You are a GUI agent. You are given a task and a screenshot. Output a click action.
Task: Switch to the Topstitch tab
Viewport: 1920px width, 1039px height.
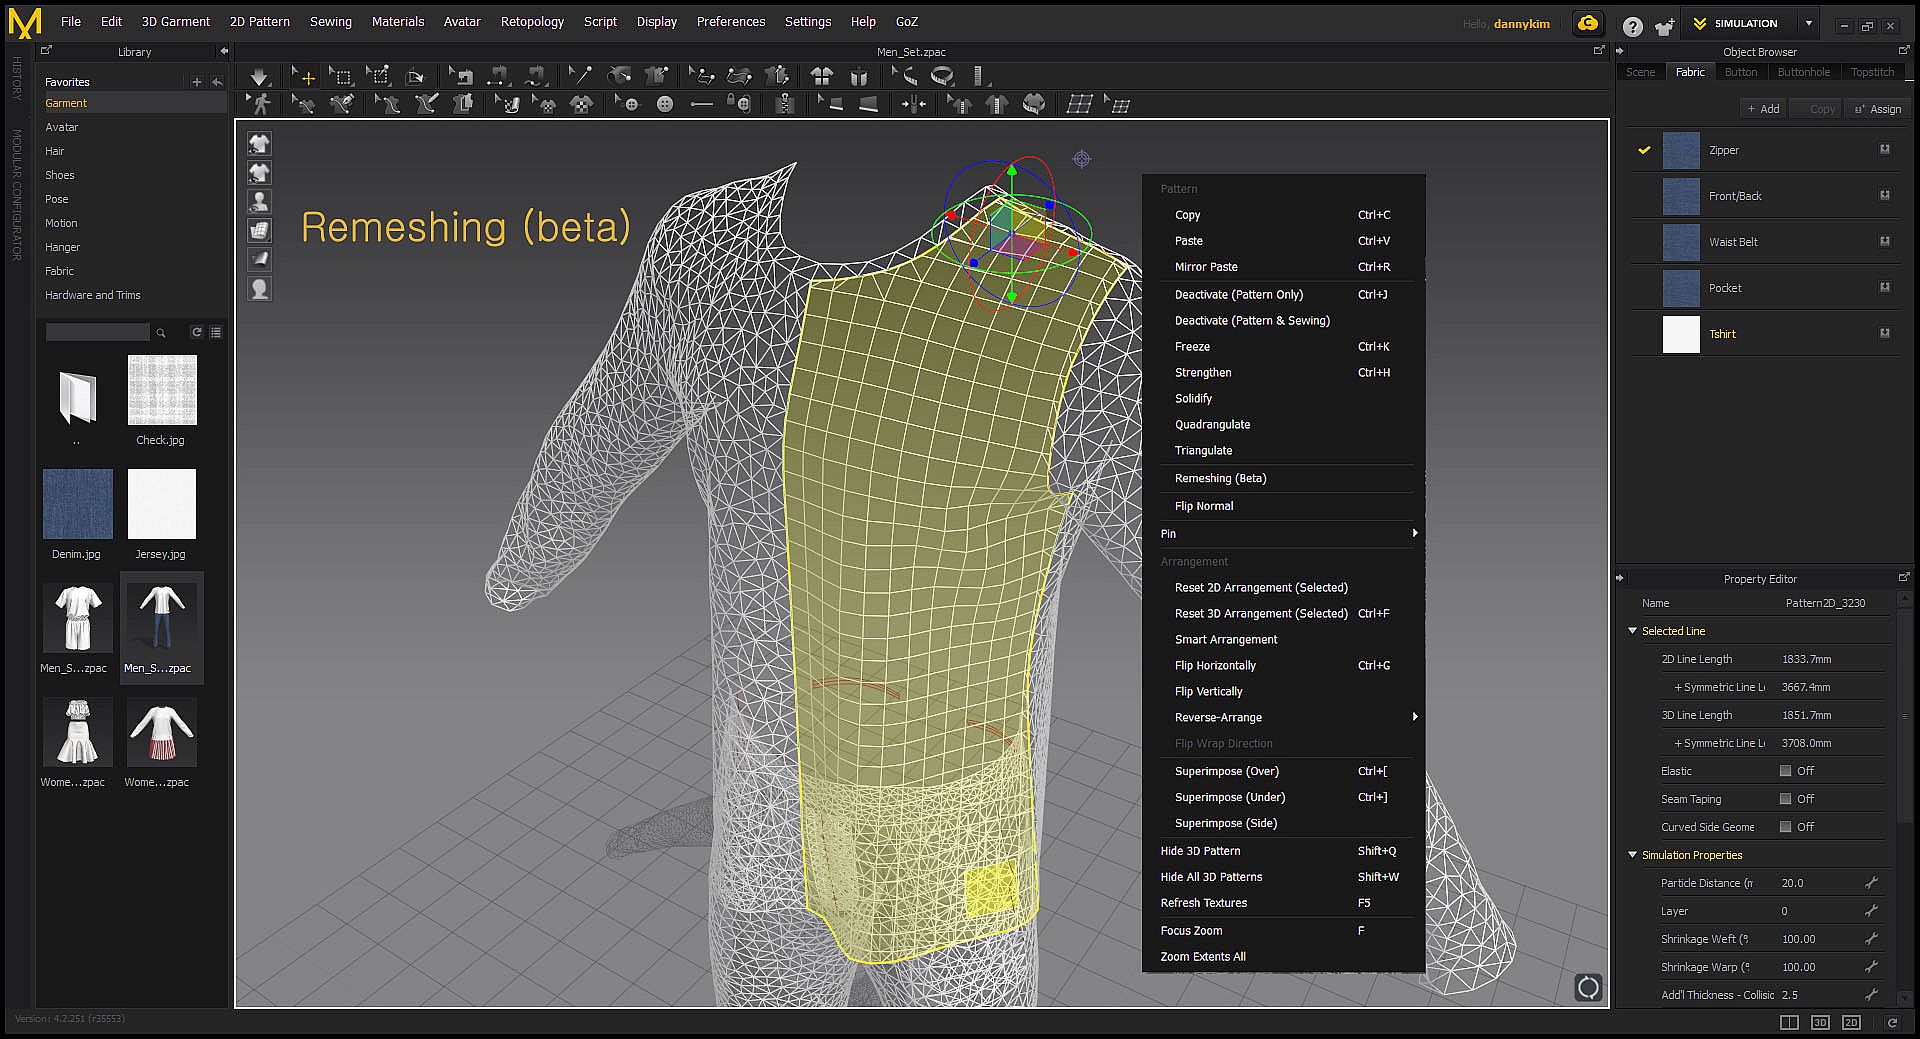pos(1871,72)
